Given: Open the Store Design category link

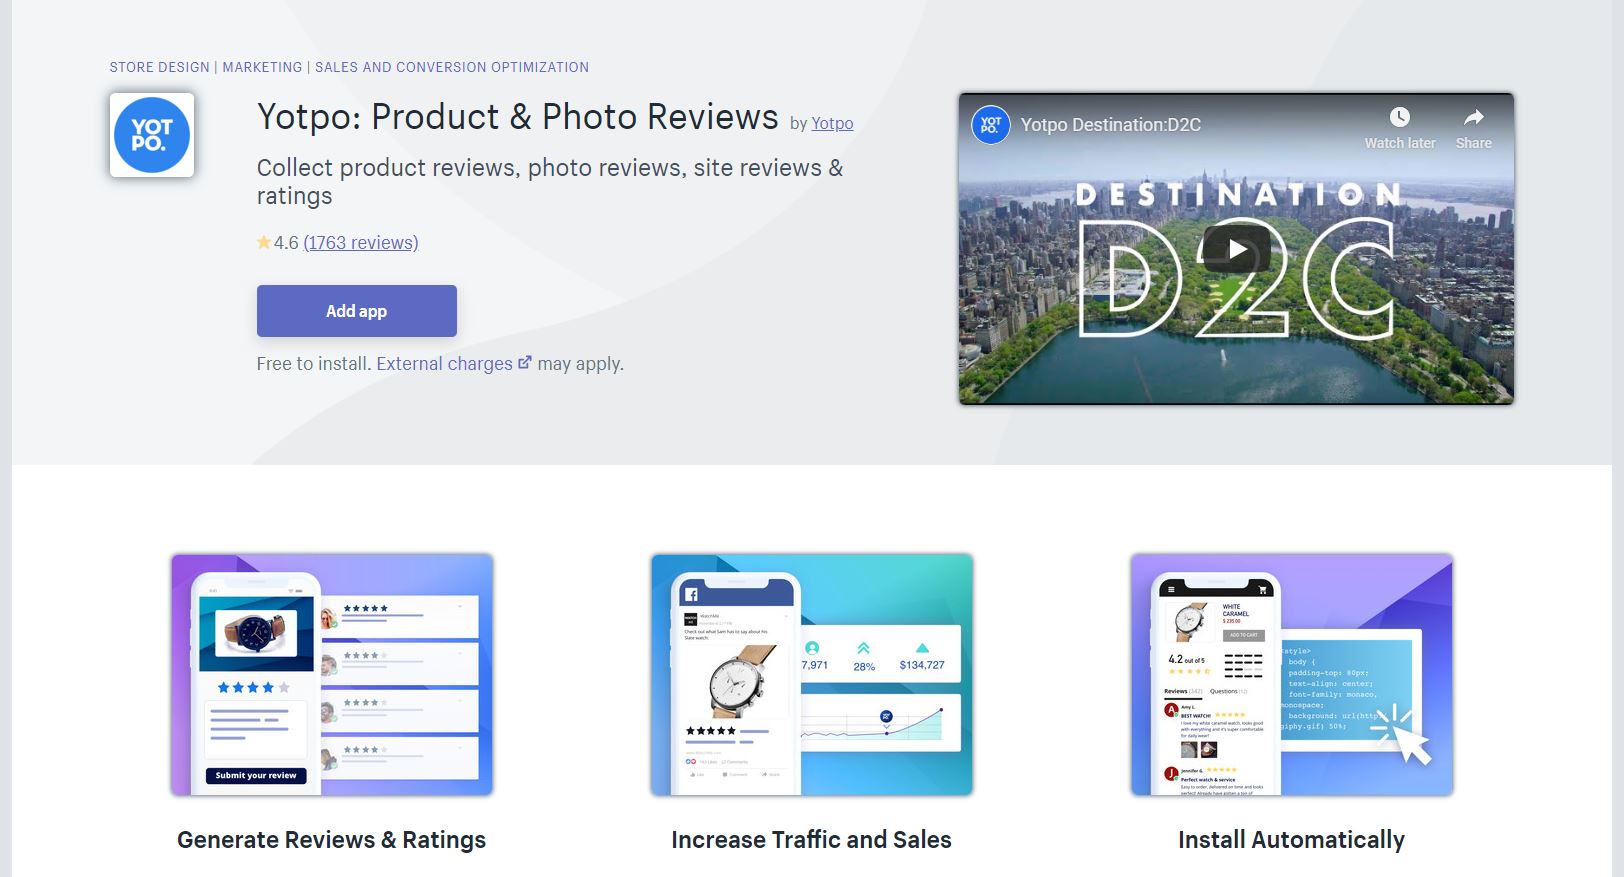Looking at the screenshot, I should point(160,67).
